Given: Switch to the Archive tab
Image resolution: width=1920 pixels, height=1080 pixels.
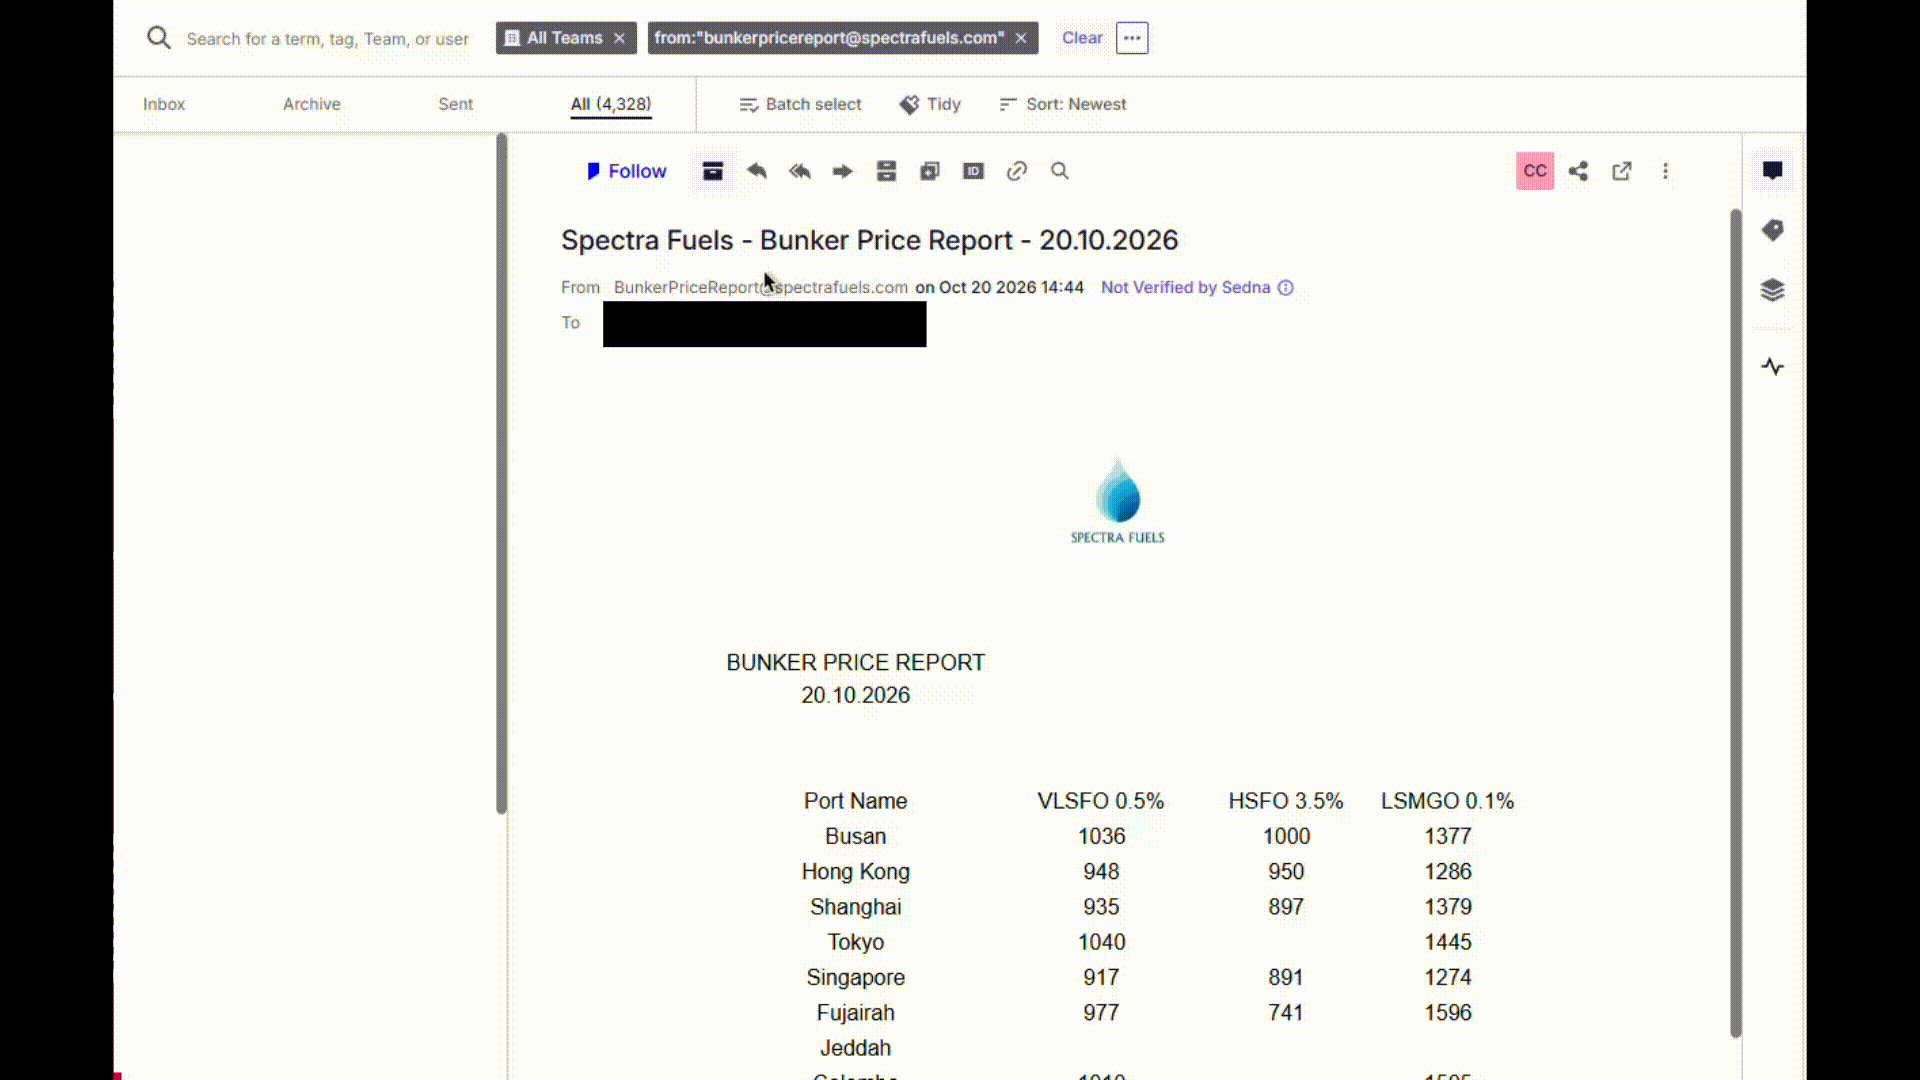Looking at the screenshot, I should (312, 104).
